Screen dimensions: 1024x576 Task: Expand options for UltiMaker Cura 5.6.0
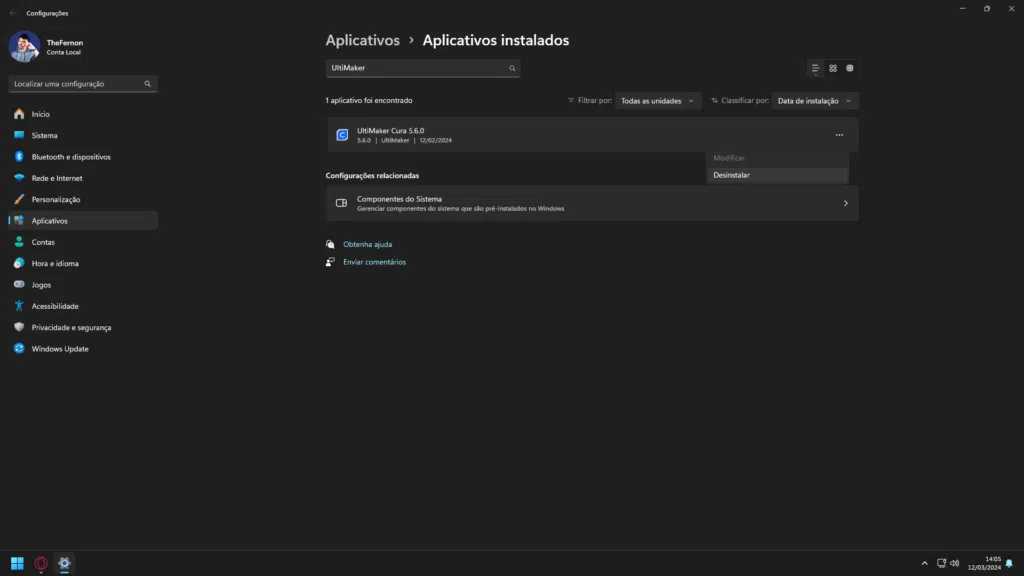(838, 134)
